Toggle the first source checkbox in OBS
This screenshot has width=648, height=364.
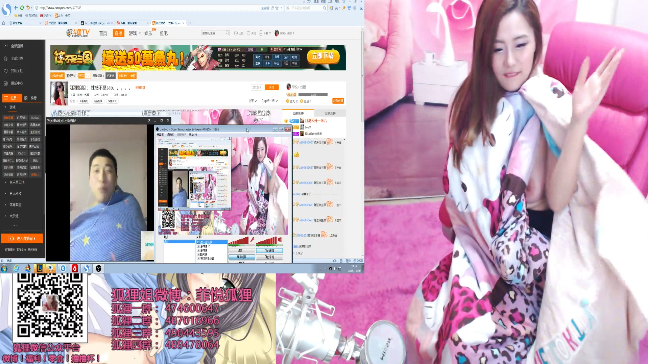coord(198,242)
